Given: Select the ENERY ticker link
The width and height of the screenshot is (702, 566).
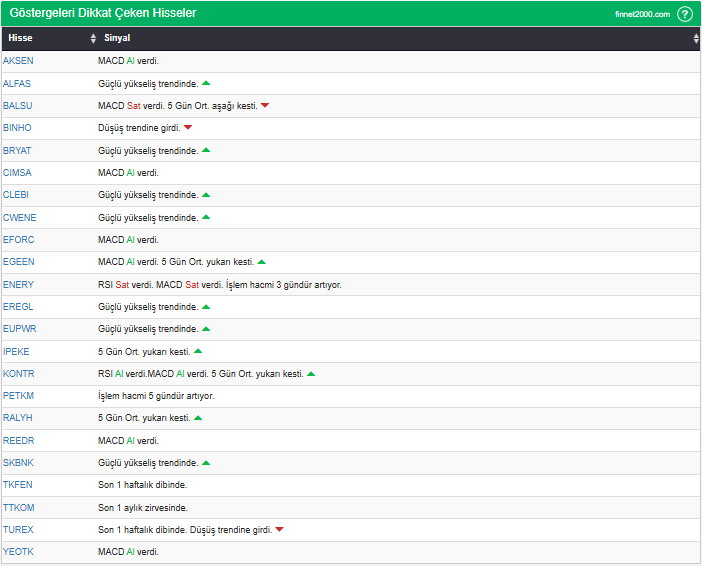Looking at the screenshot, I should pos(18,284).
